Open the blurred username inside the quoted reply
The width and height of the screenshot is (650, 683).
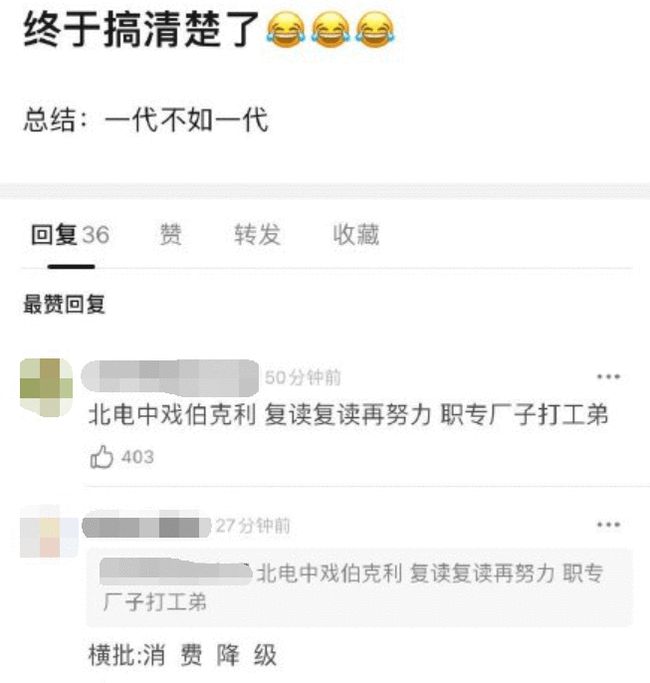point(176,572)
